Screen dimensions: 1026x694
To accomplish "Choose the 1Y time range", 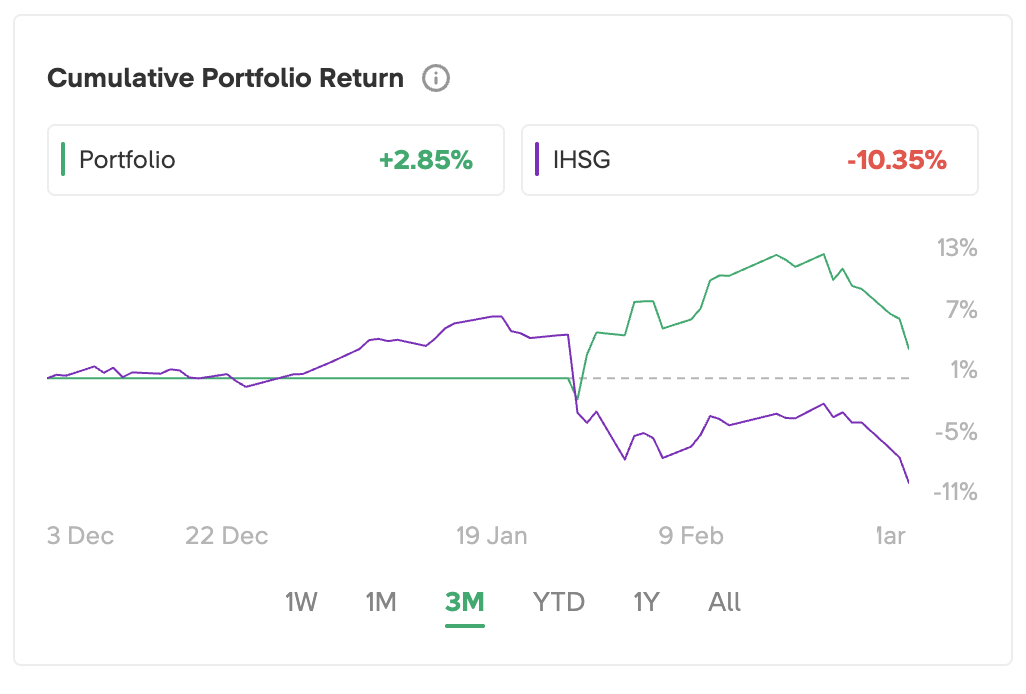I will pyautogui.click(x=646, y=602).
